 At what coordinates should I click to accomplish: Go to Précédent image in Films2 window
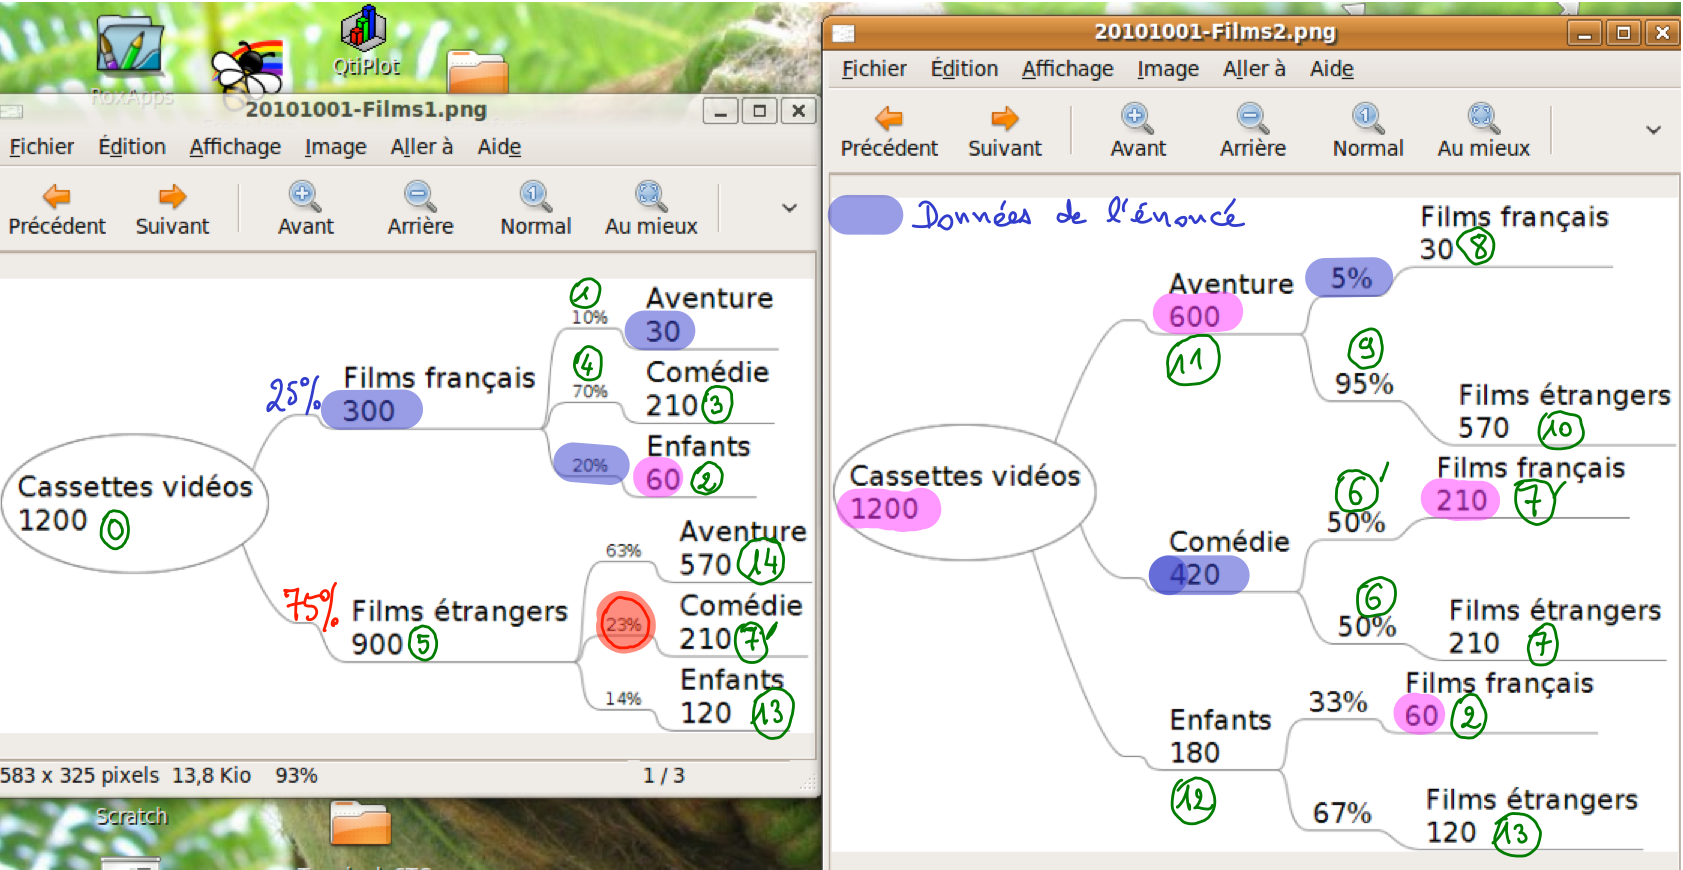(x=889, y=119)
